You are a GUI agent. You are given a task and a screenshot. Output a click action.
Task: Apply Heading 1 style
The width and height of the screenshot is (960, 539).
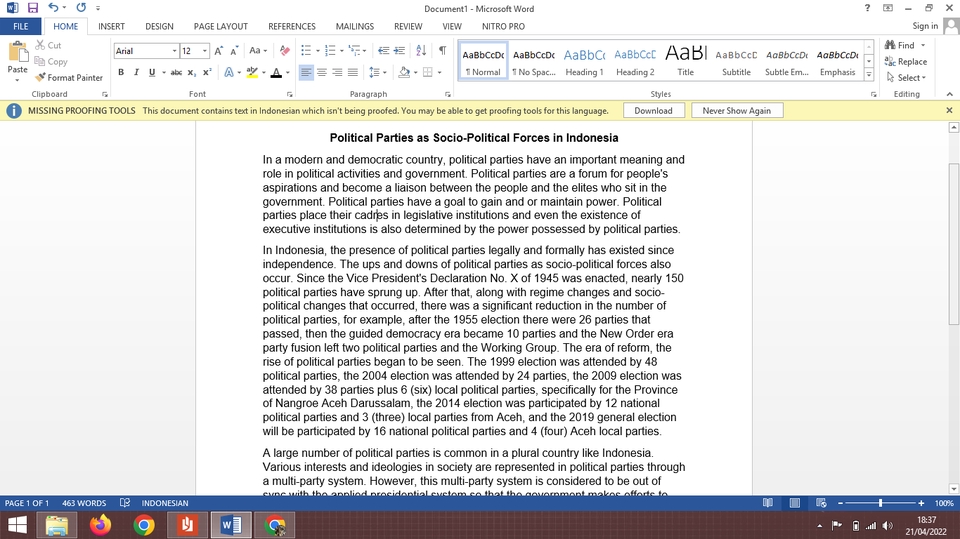584,61
